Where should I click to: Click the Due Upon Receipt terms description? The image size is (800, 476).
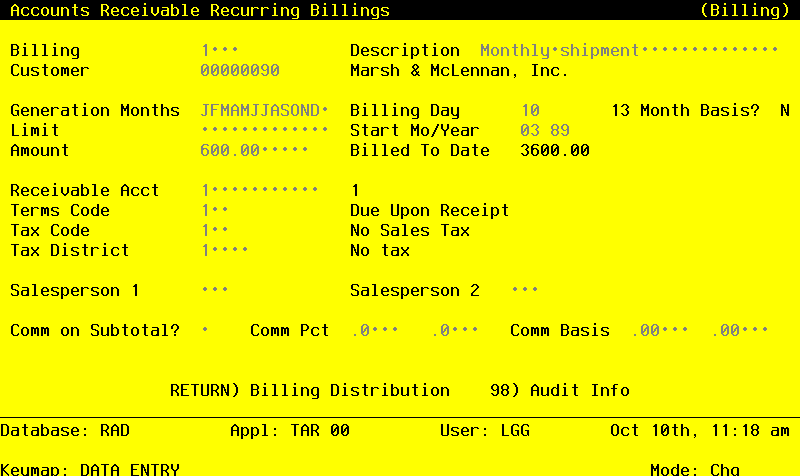click(430, 210)
